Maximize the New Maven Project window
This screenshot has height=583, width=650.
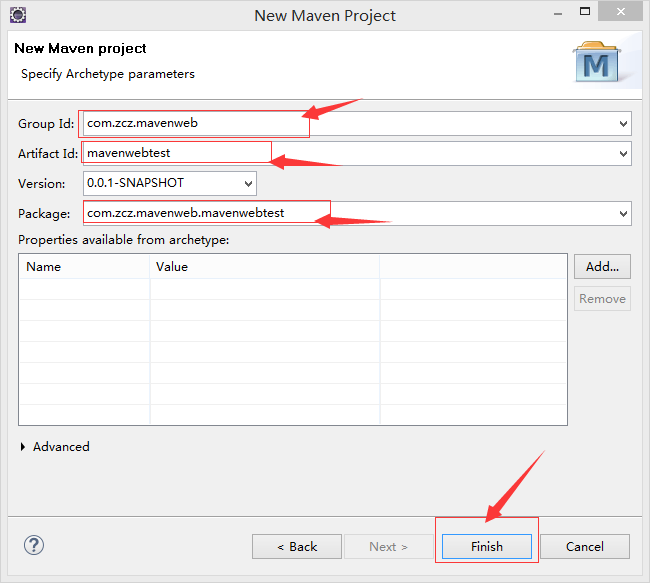click(x=585, y=12)
